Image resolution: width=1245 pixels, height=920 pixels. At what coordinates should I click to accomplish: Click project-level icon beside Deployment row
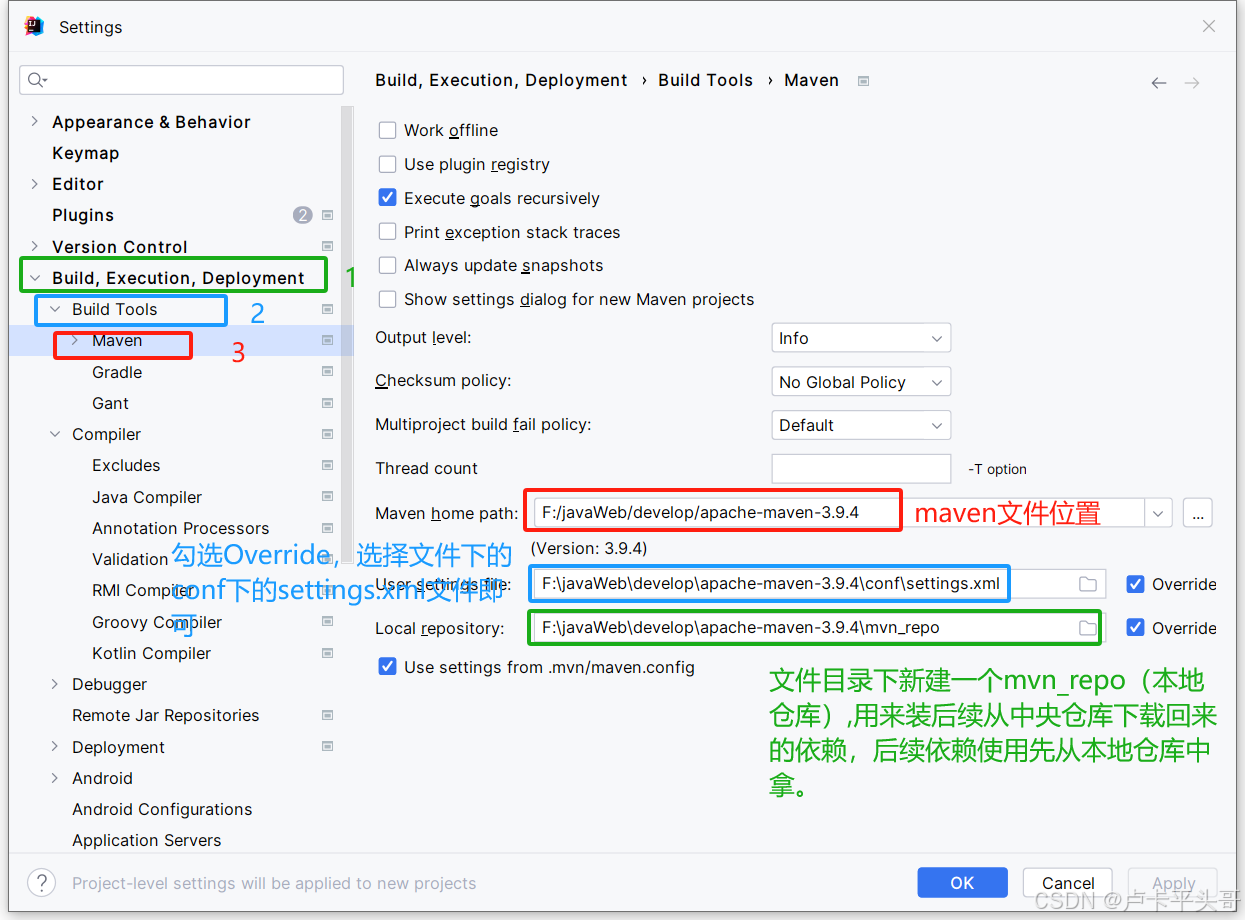point(327,747)
